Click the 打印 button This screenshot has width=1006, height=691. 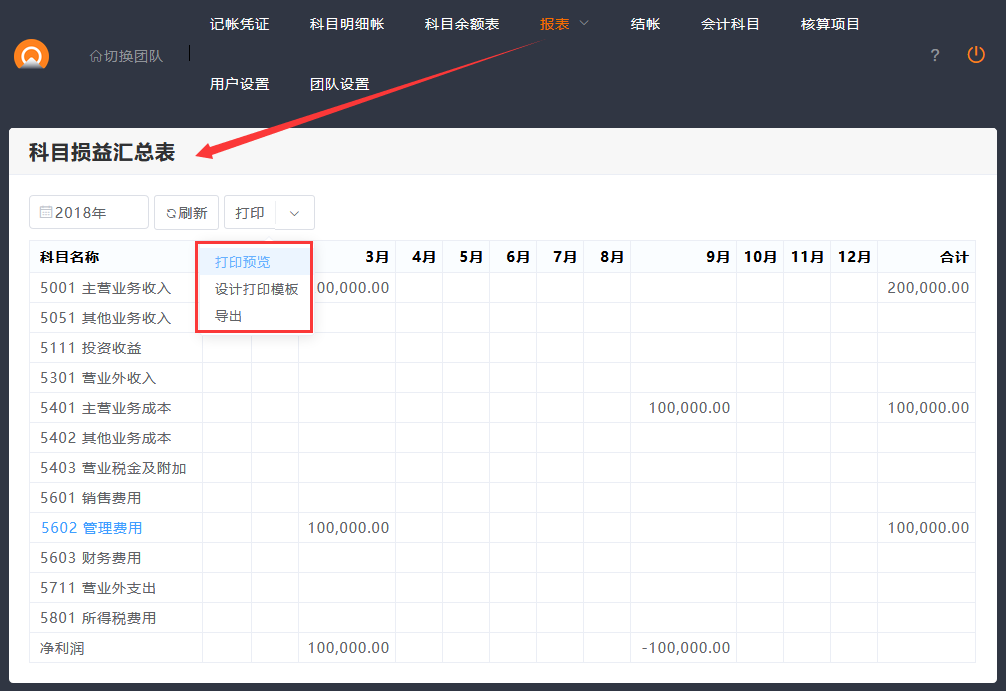coord(250,212)
